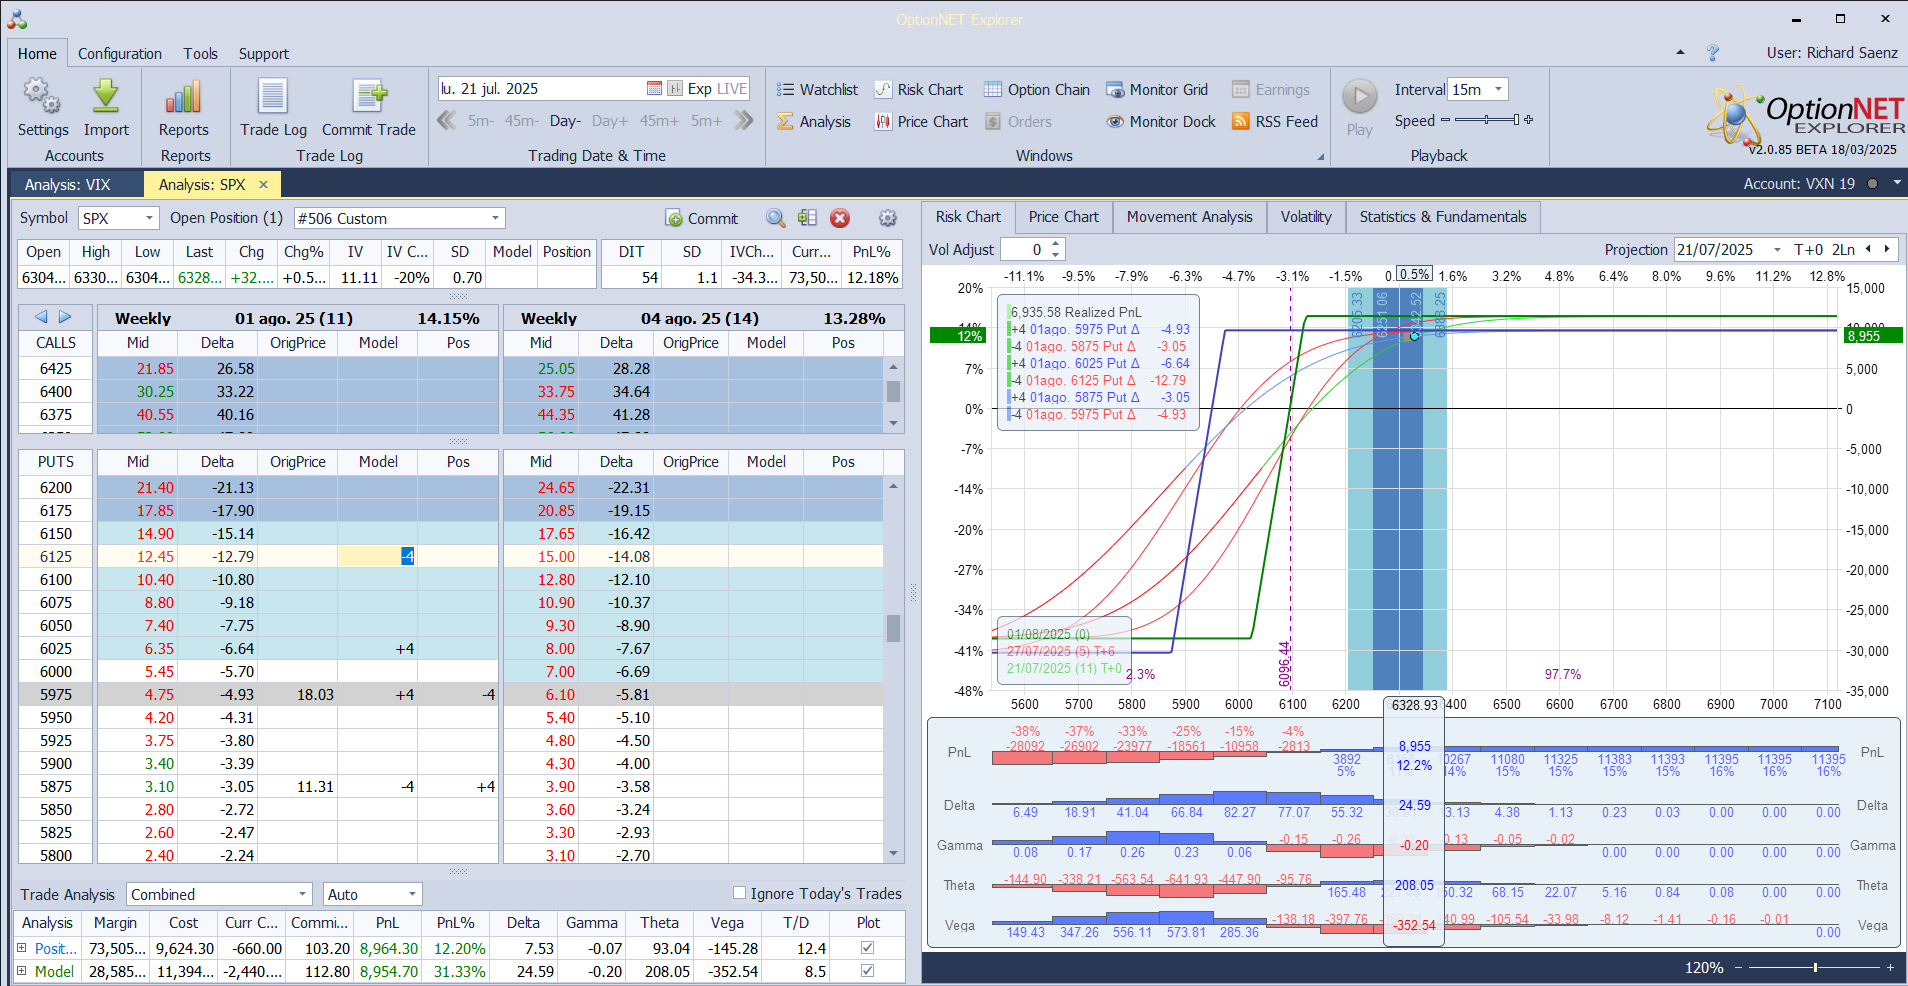Open the Projection date dropdown

[x=1777, y=250]
